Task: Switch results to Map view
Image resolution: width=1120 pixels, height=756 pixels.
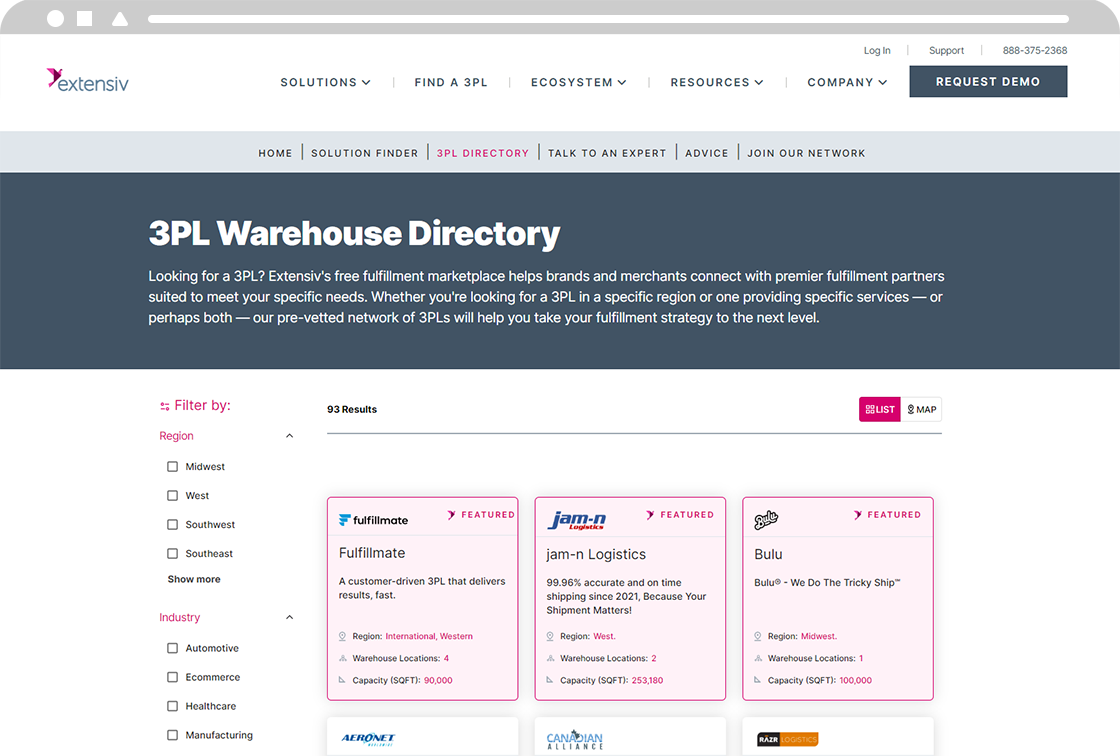Action: pyautogui.click(x=921, y=409)
